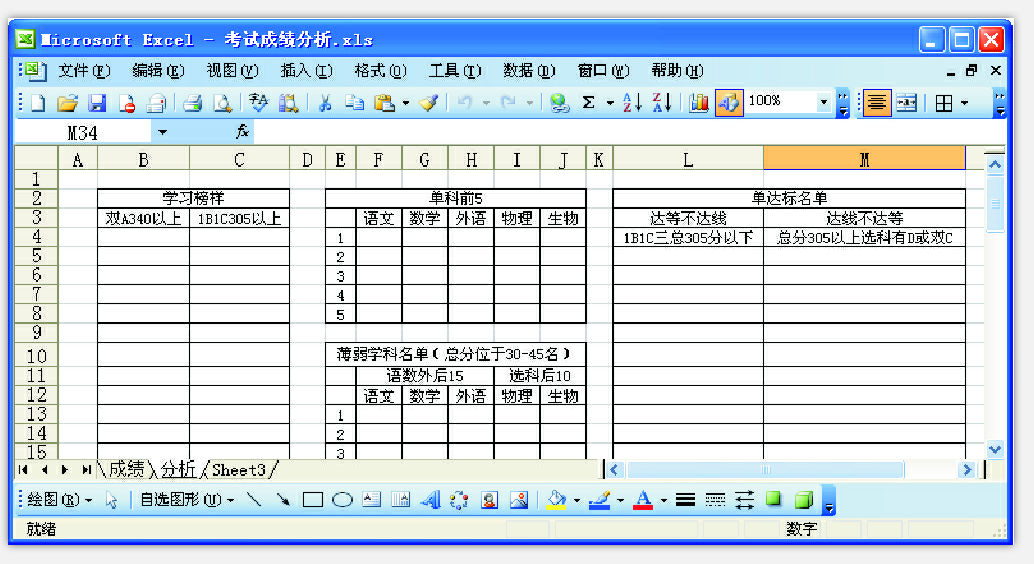Sort ascending with the A-Z icon
This screenshot has height=564, width=1034.
[x=632, y=102]
